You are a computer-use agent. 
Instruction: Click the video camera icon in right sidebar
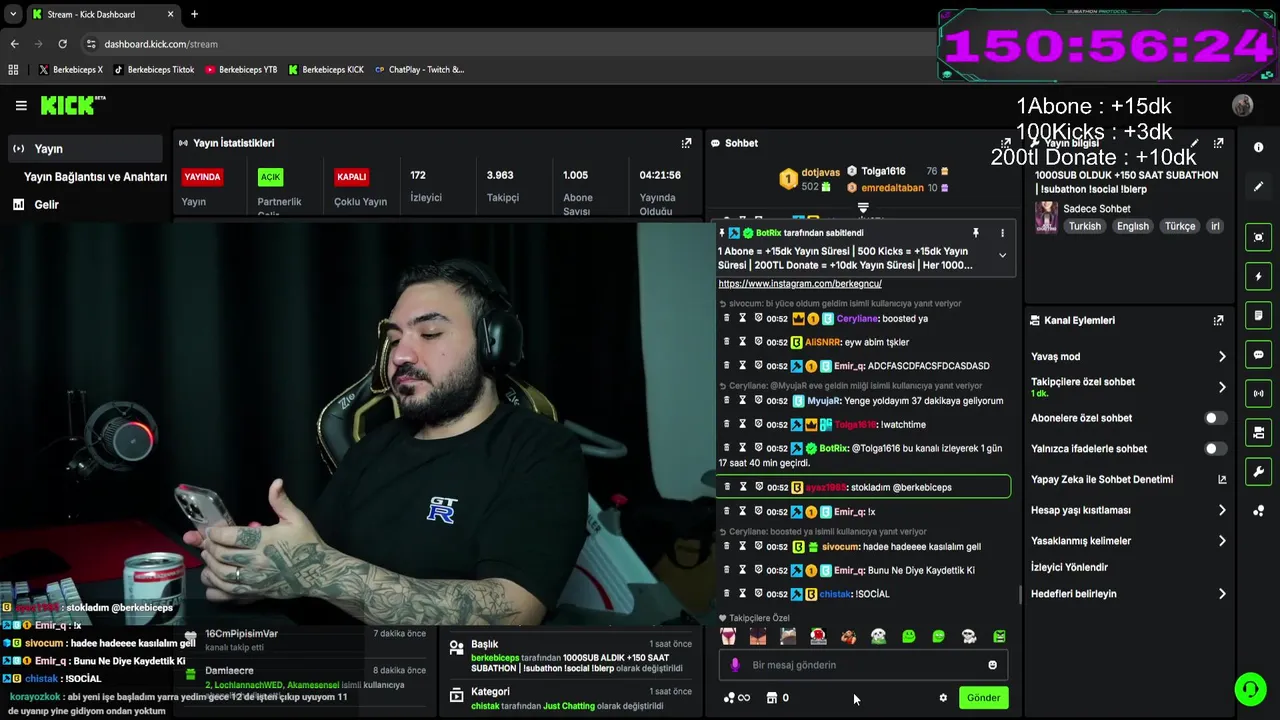pos(1258,432)
